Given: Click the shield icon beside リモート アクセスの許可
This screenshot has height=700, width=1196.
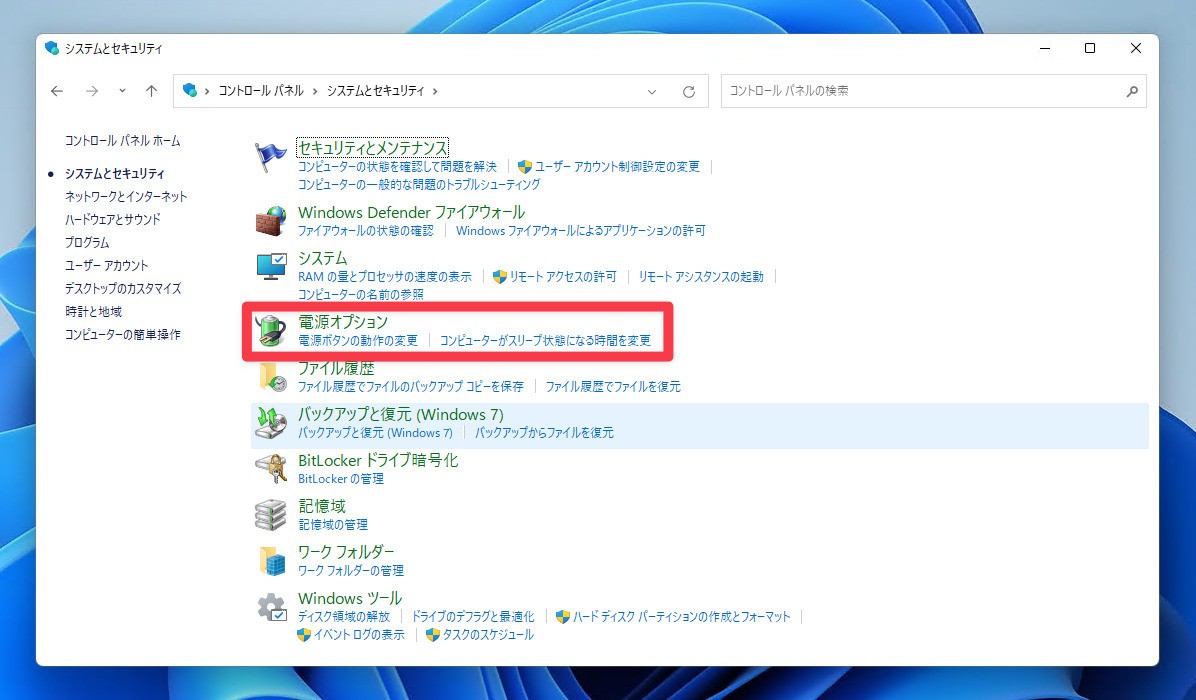Looking at the screenshot, I should point(500,276).
